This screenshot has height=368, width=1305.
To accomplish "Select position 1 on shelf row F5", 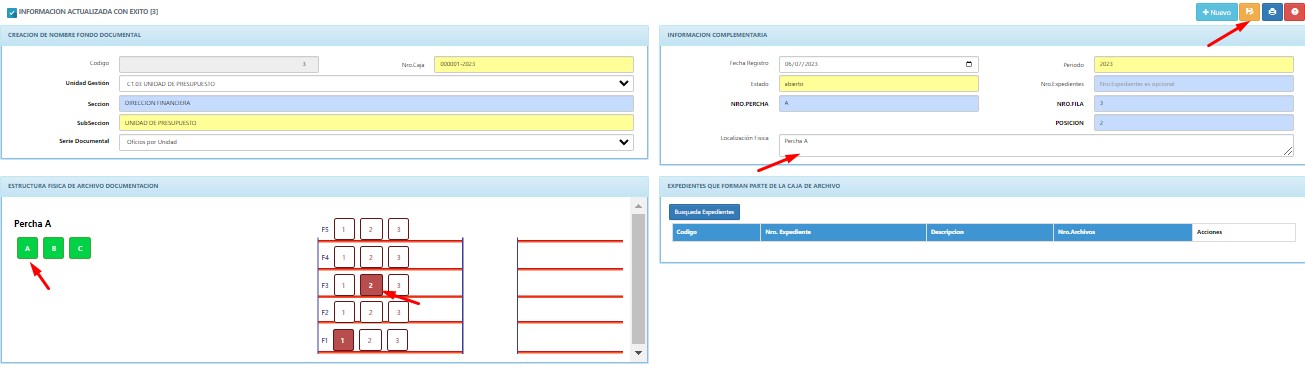I will tap(344, 229).
